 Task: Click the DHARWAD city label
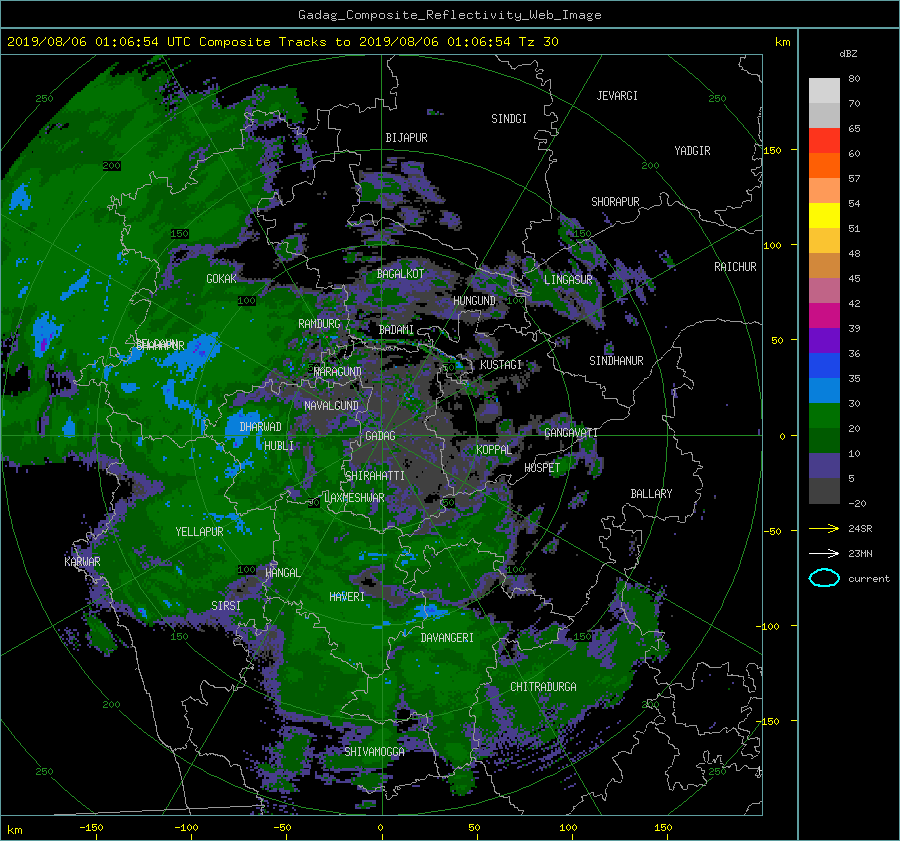pos(261,427)
